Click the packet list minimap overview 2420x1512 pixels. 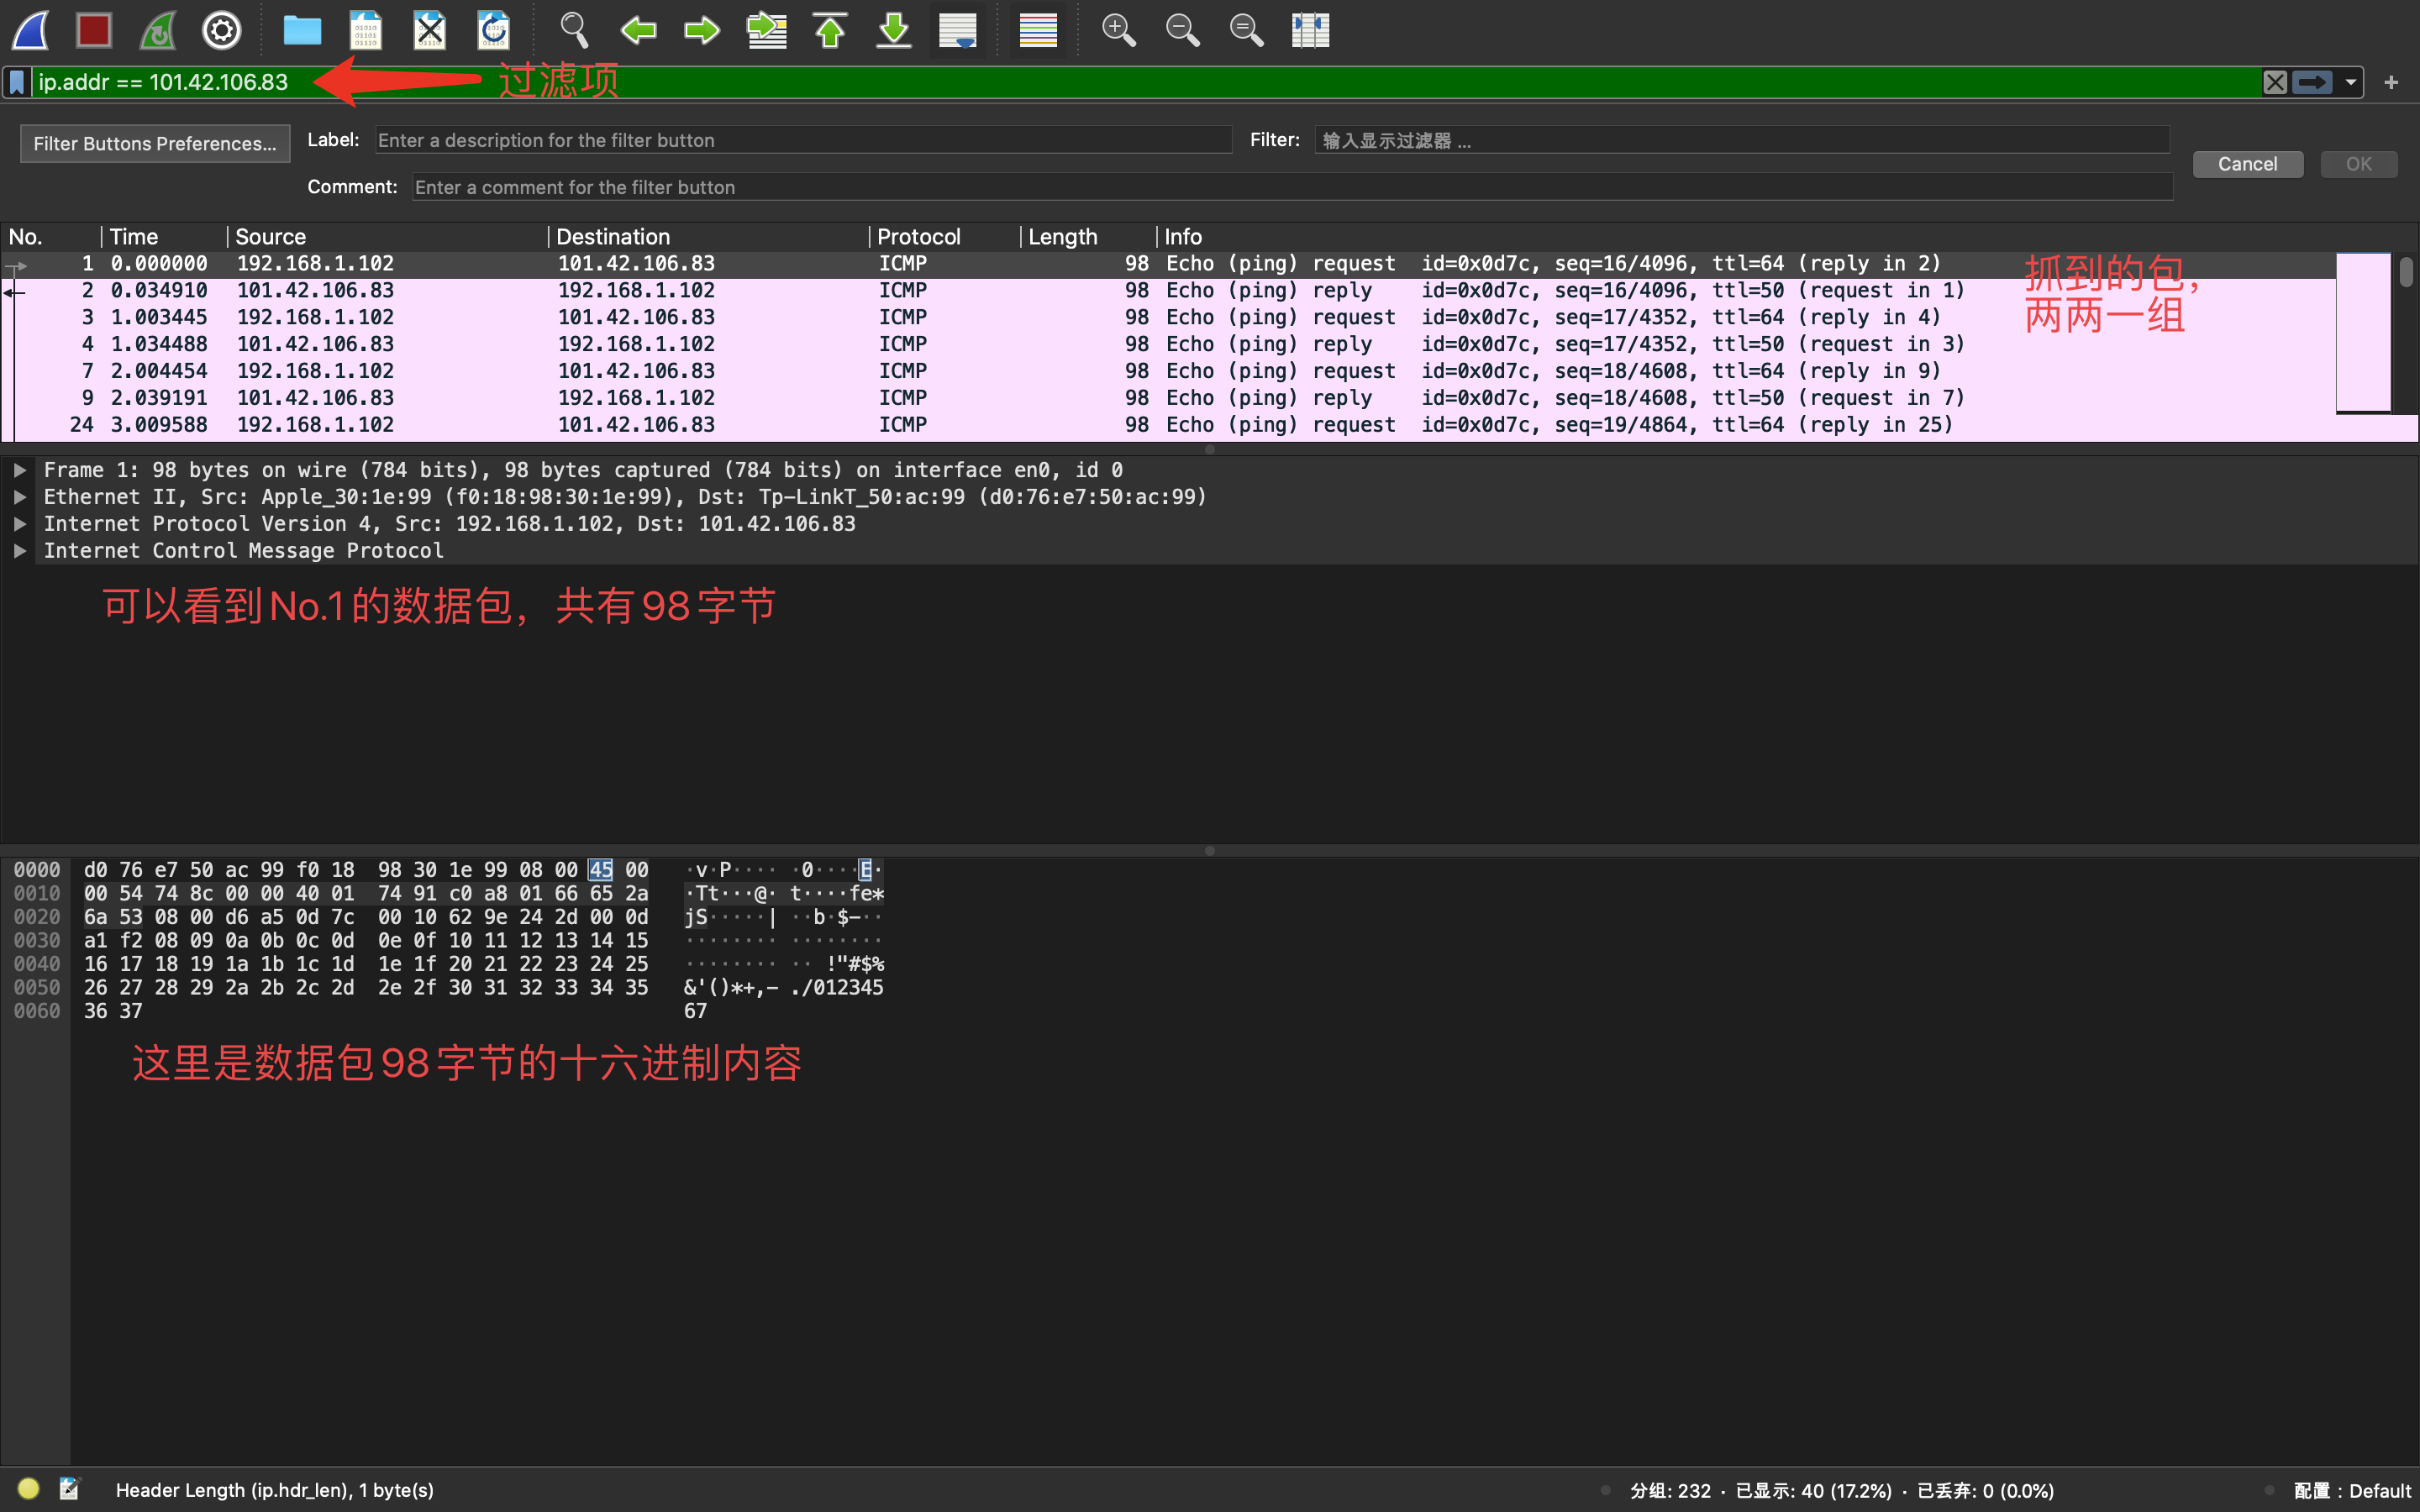click(2364, 332)
